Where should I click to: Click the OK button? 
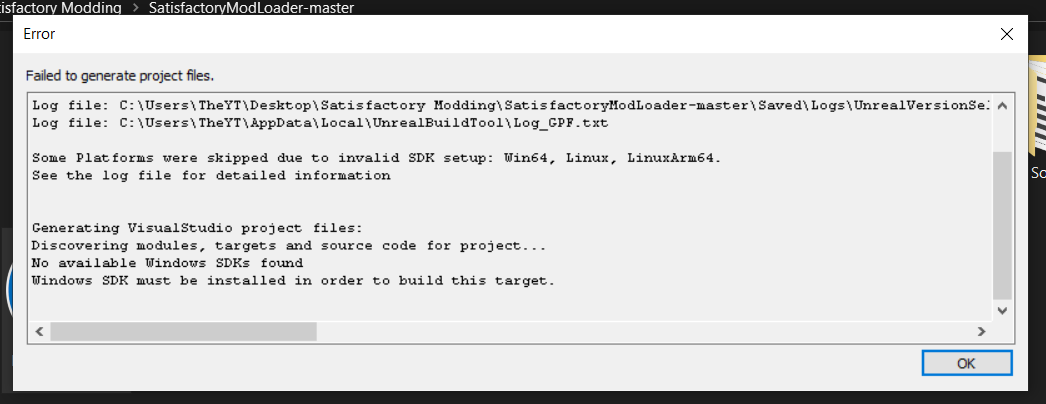point(967,363)
